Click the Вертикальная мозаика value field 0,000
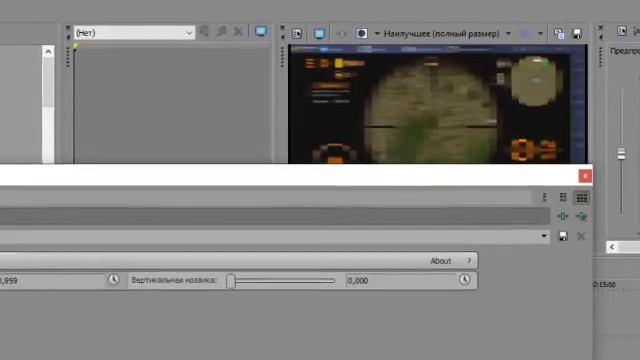The width and height of the screenshot is (640, 360). point(401,280)
